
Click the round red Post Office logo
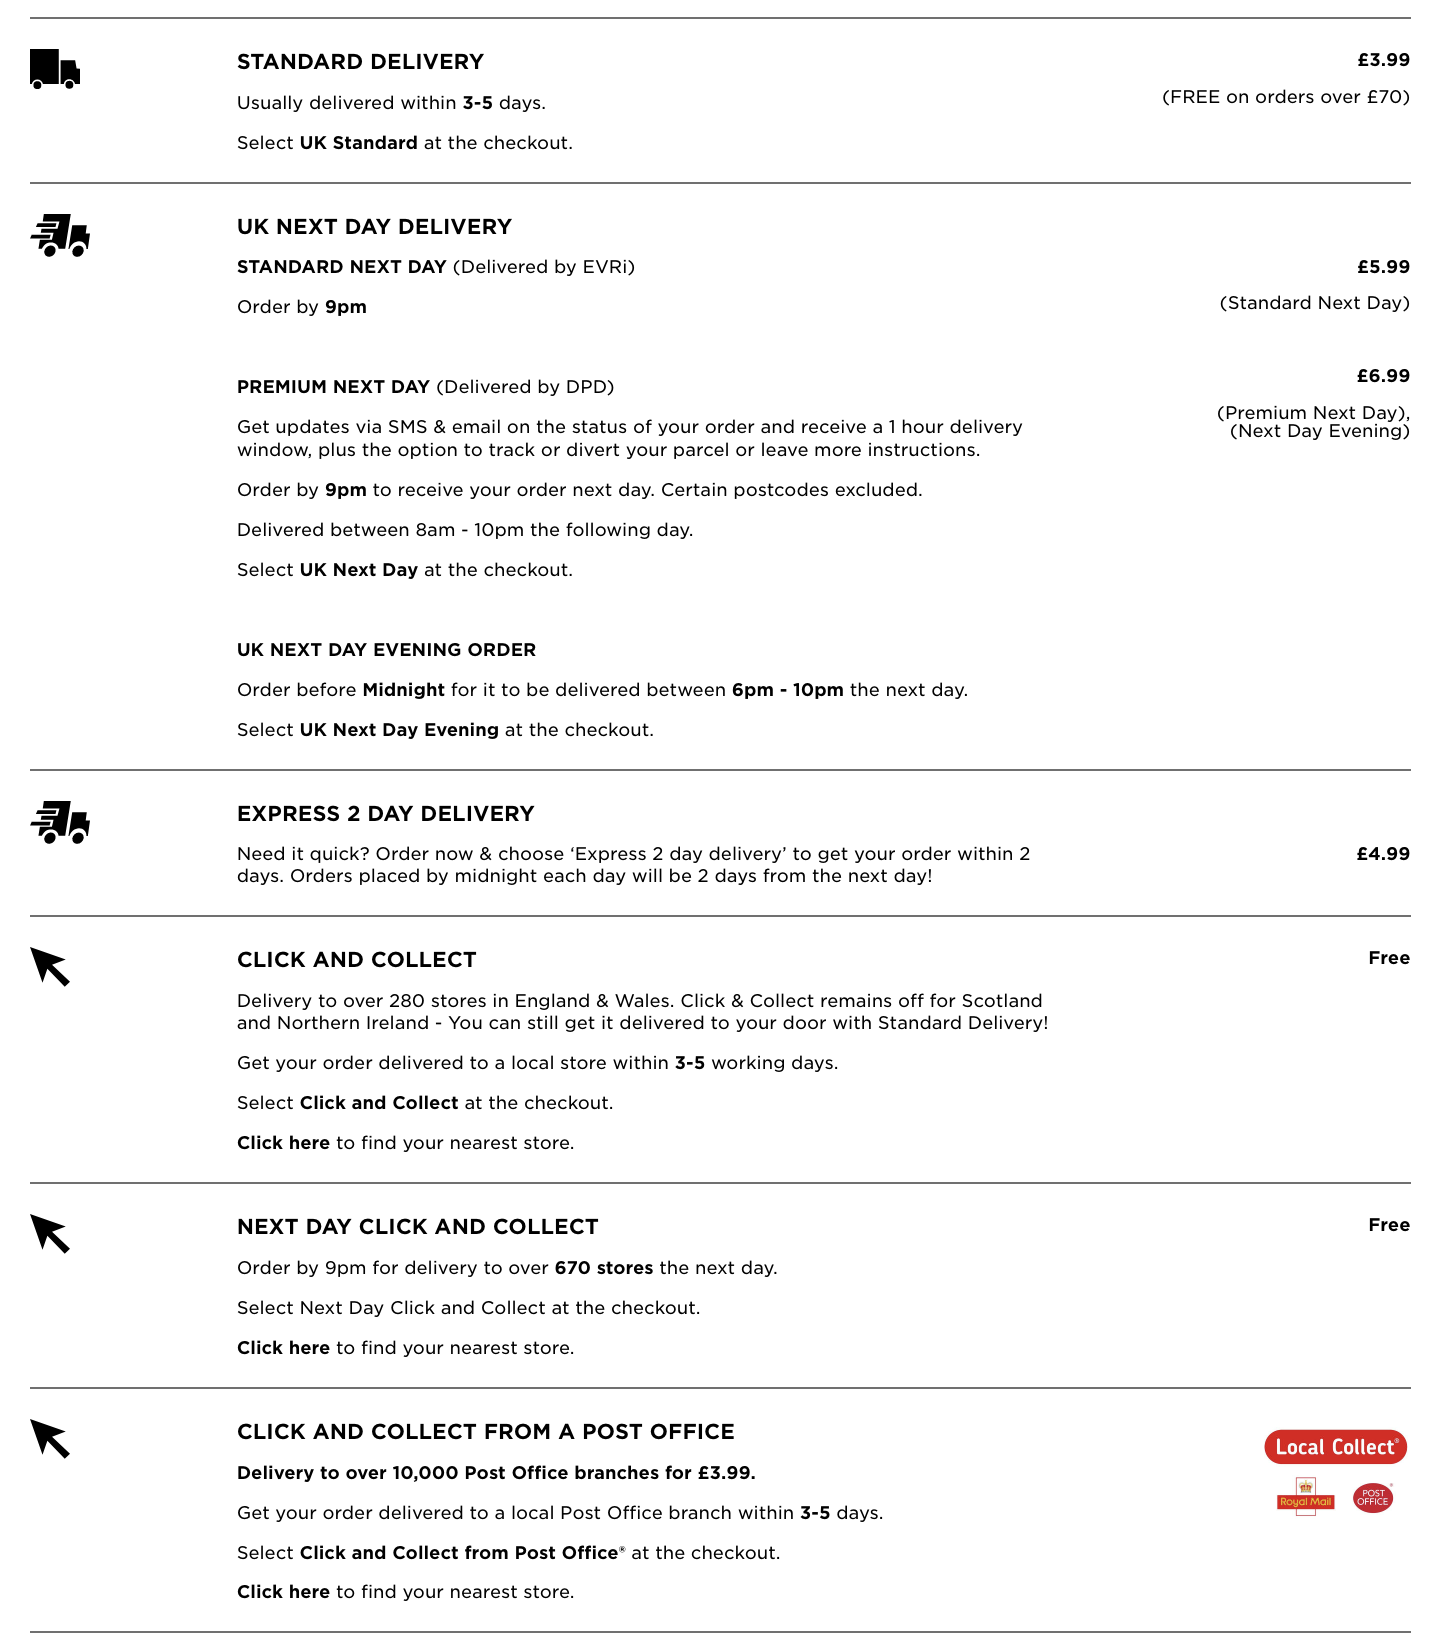[x=1373, y=1497]
